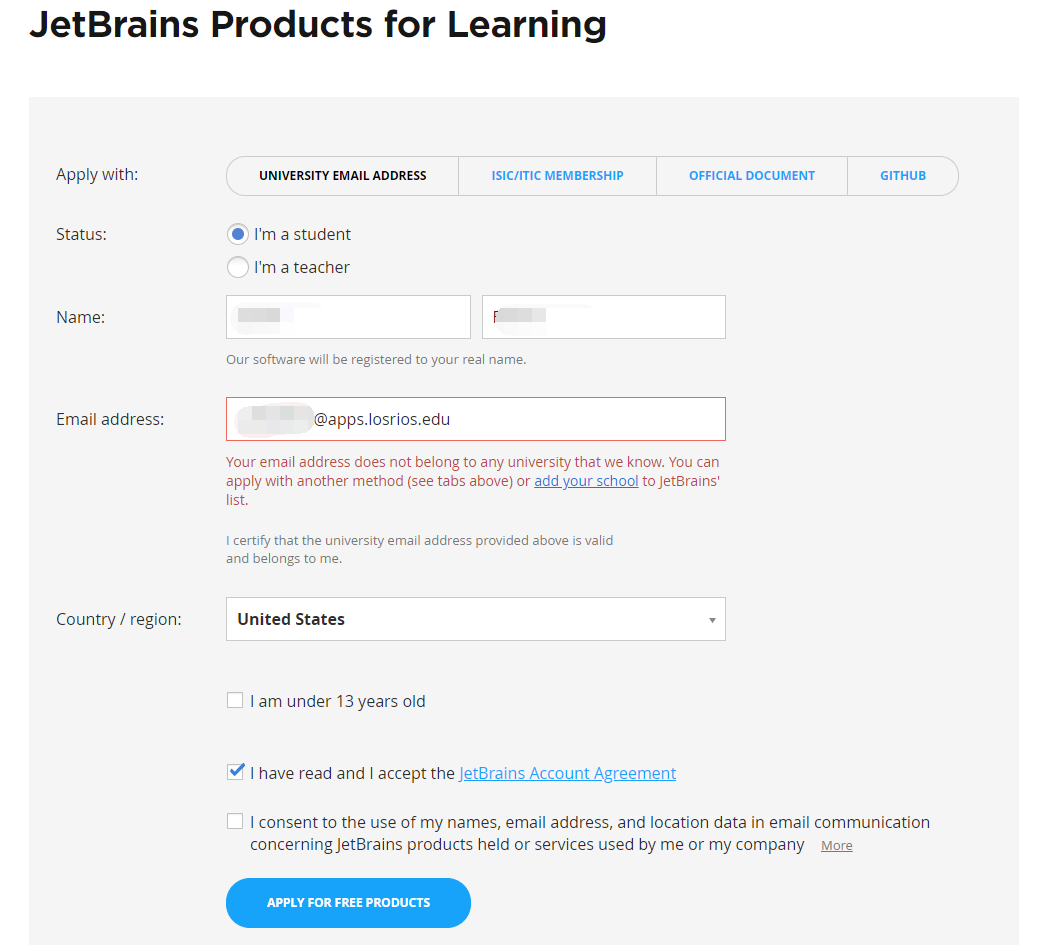Check "I am under 13 years old"
This screenshot has width=1037, height=945.
[x=235, y=701]
